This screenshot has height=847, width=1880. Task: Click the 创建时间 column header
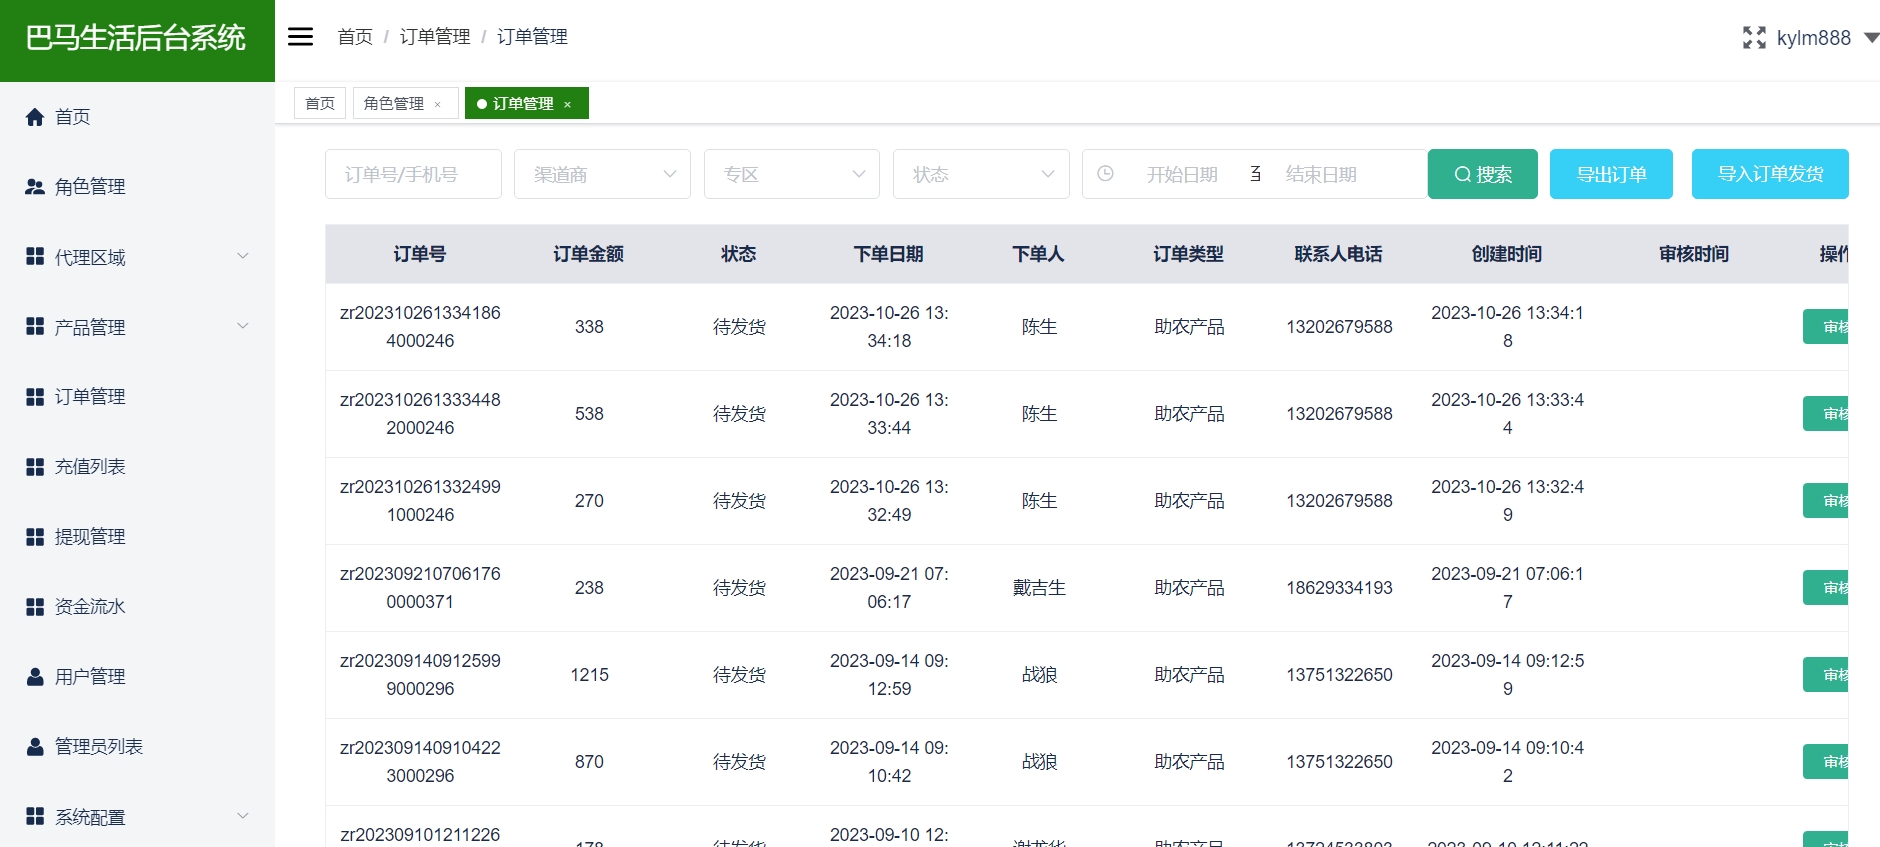pyautogui.click(x=1507, y=254)
